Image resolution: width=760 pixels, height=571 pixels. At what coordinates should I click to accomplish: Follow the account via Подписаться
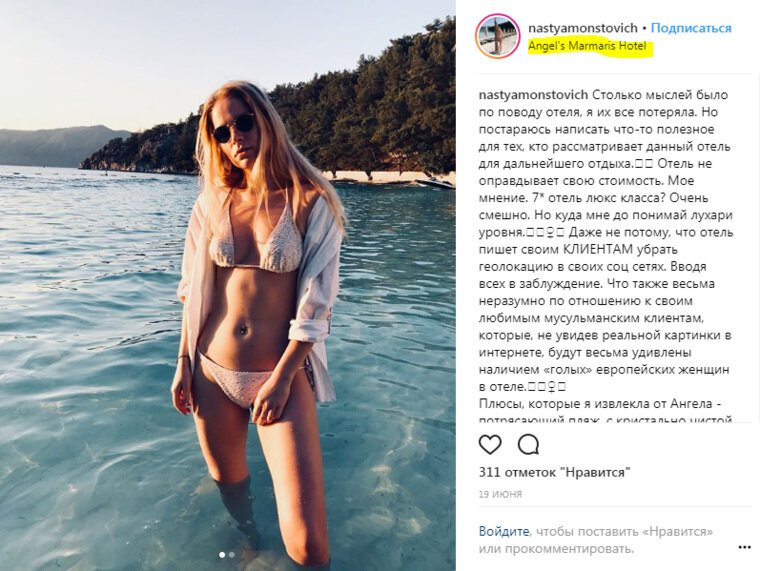click(x=691, y=28)
